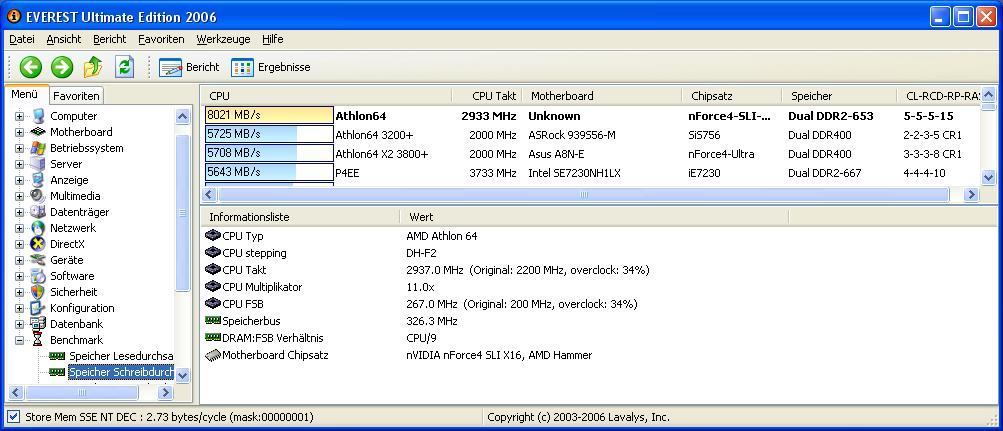Expand the Motherboard tree node
The image size is (1003, 431).
pos(19,132)
